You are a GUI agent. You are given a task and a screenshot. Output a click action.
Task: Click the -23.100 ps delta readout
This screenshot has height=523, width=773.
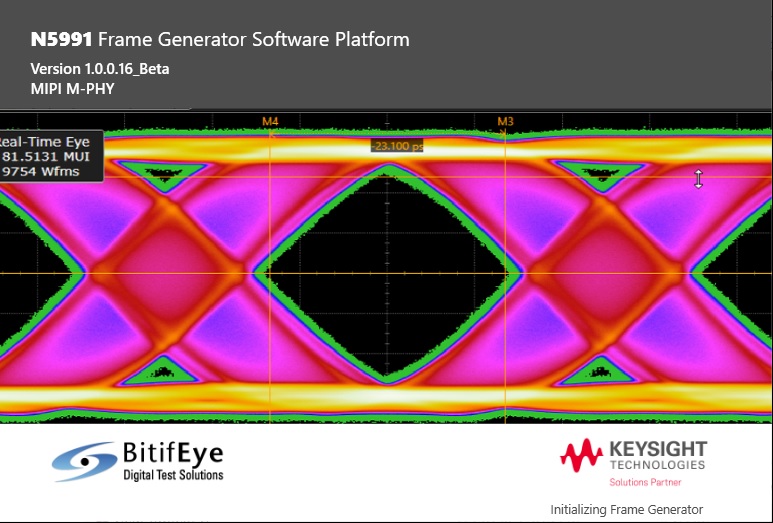point(397,146)
